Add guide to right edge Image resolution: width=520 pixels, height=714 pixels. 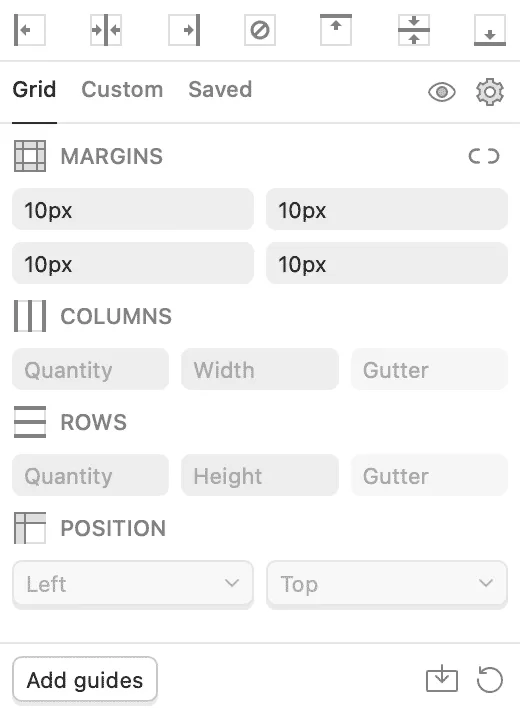[184, 30]
